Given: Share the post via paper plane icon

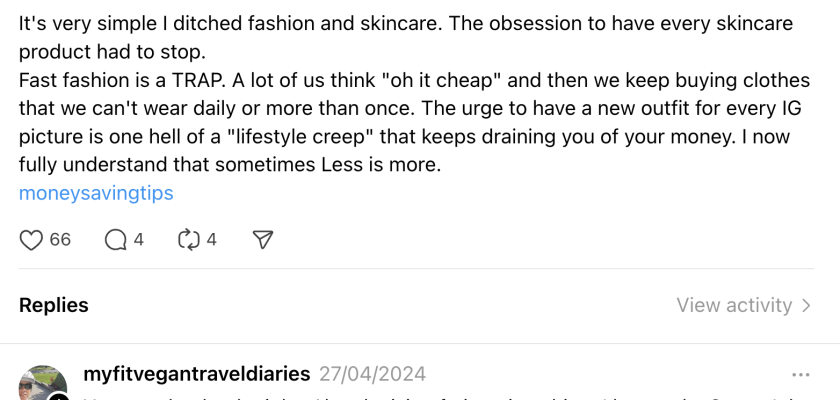Looking at the screenshot, I should (263, 240).
